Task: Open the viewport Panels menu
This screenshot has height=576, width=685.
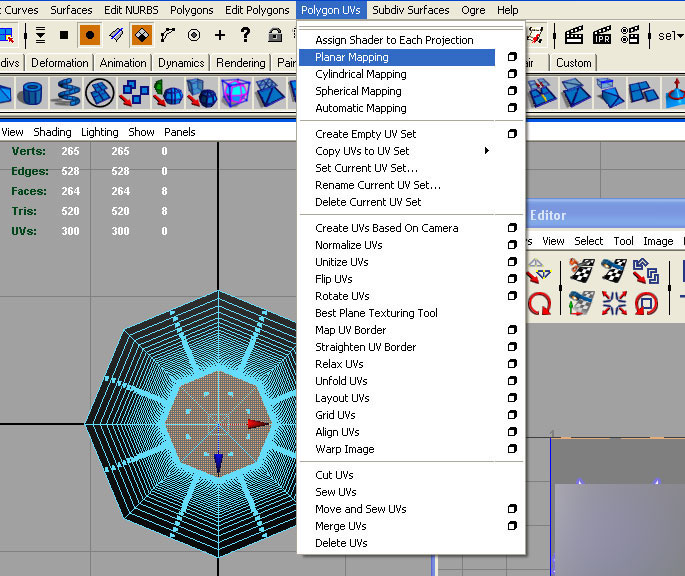Action: click(x=180, y=132)
